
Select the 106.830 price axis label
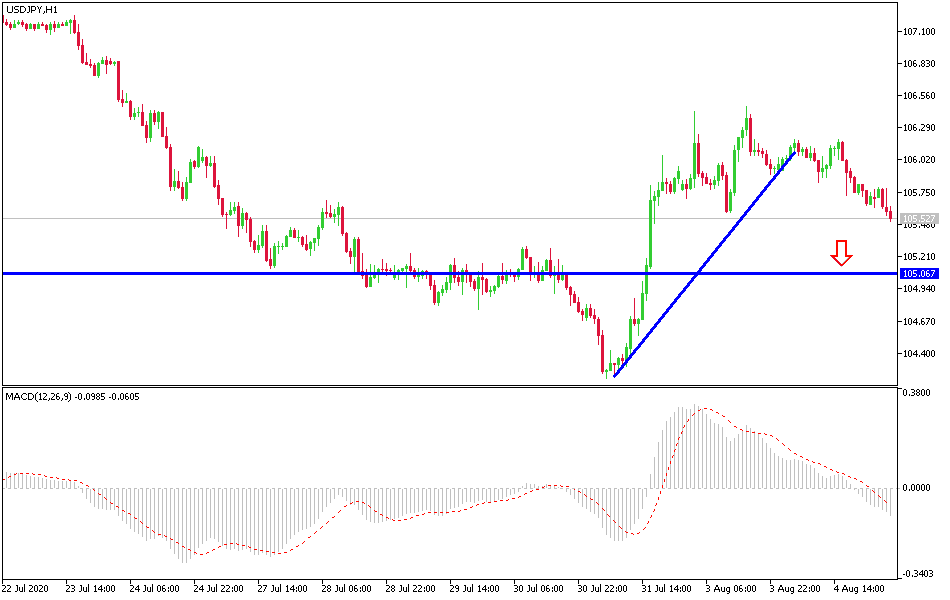(919, 64)
